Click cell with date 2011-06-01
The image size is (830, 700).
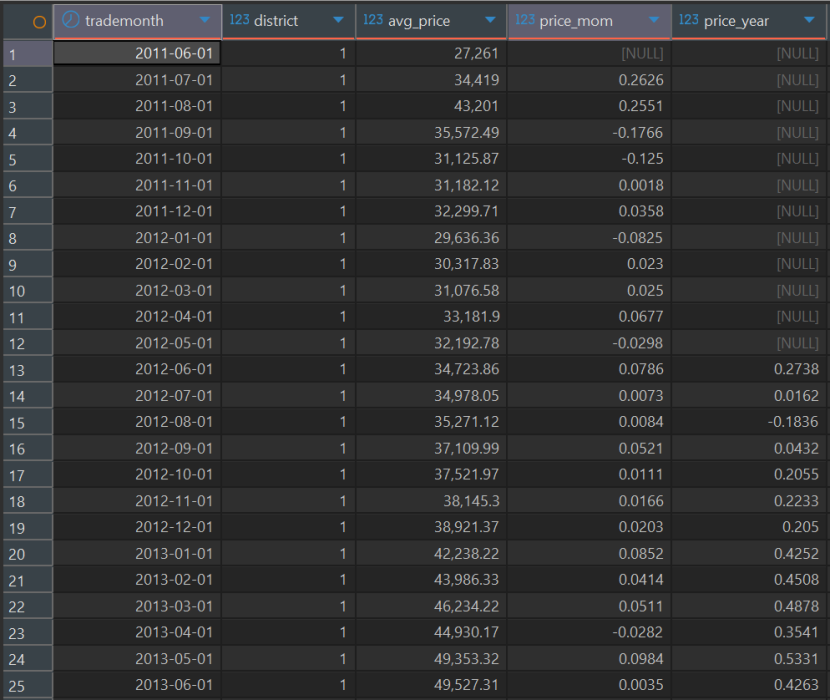point(137,53)
